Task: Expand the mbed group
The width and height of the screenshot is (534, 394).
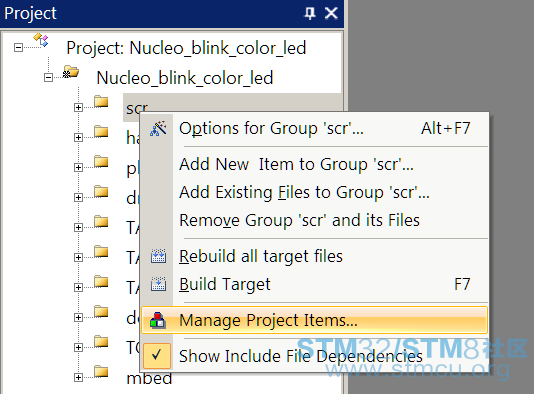Action: pyautogui.click(x=78, y=377)
